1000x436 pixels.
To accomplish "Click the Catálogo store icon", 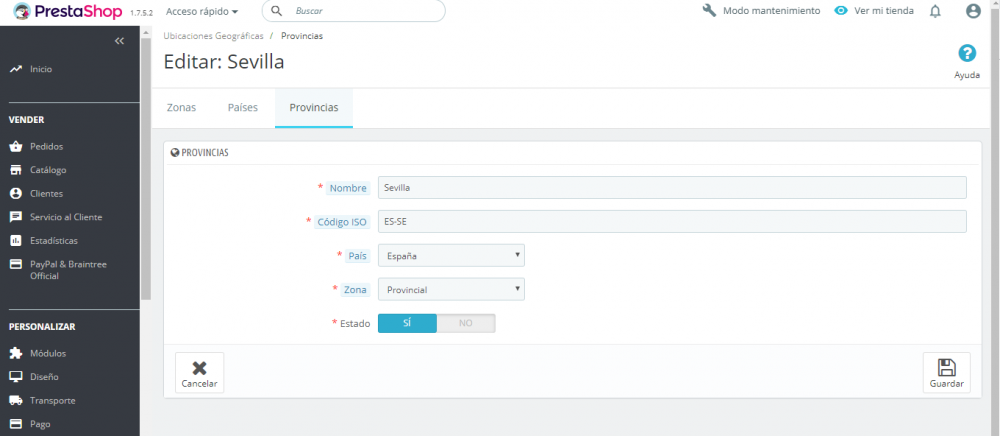I will [x=16, y=170].
